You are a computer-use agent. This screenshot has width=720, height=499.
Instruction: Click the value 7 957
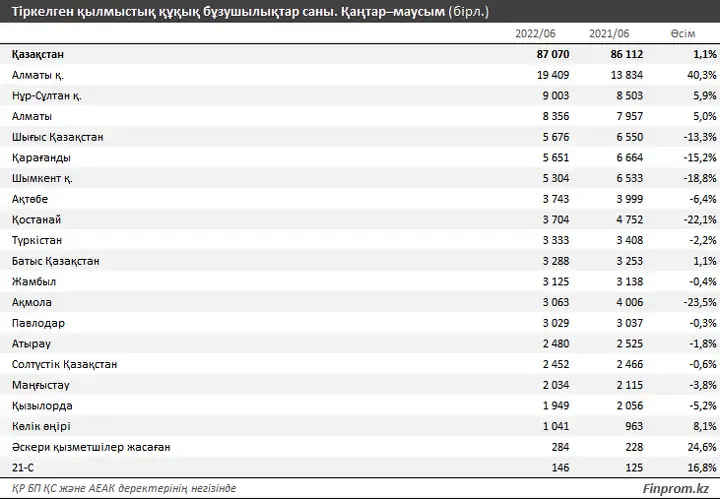click(x=630, y=116)
